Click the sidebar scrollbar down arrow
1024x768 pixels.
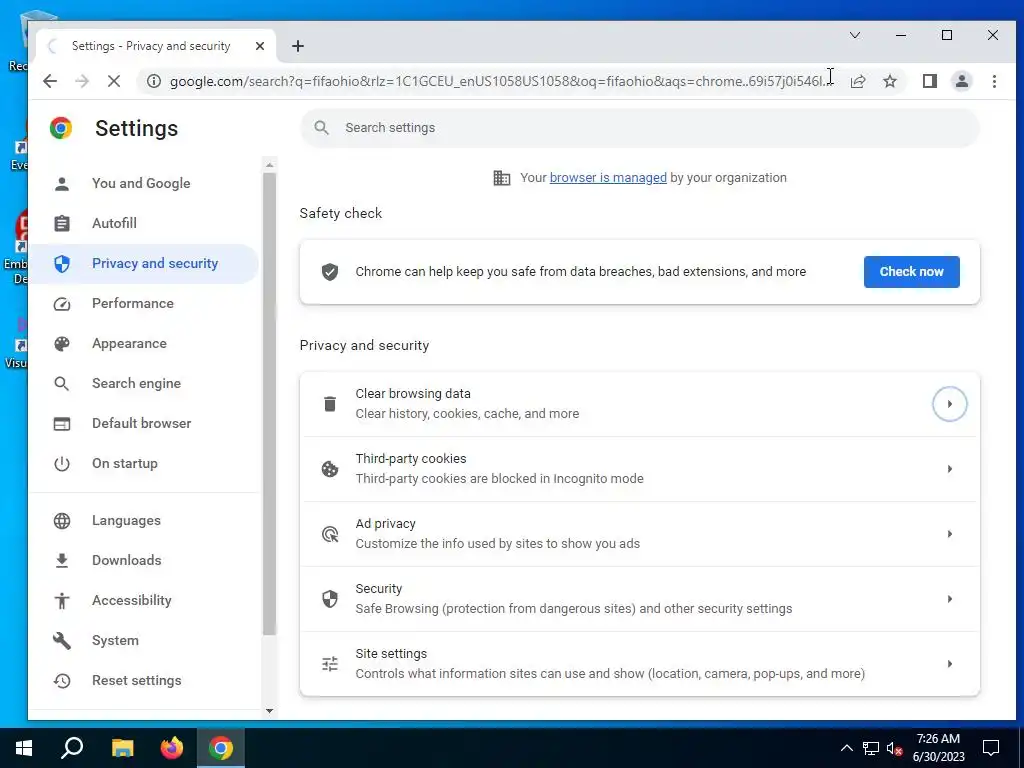point(269,711)
